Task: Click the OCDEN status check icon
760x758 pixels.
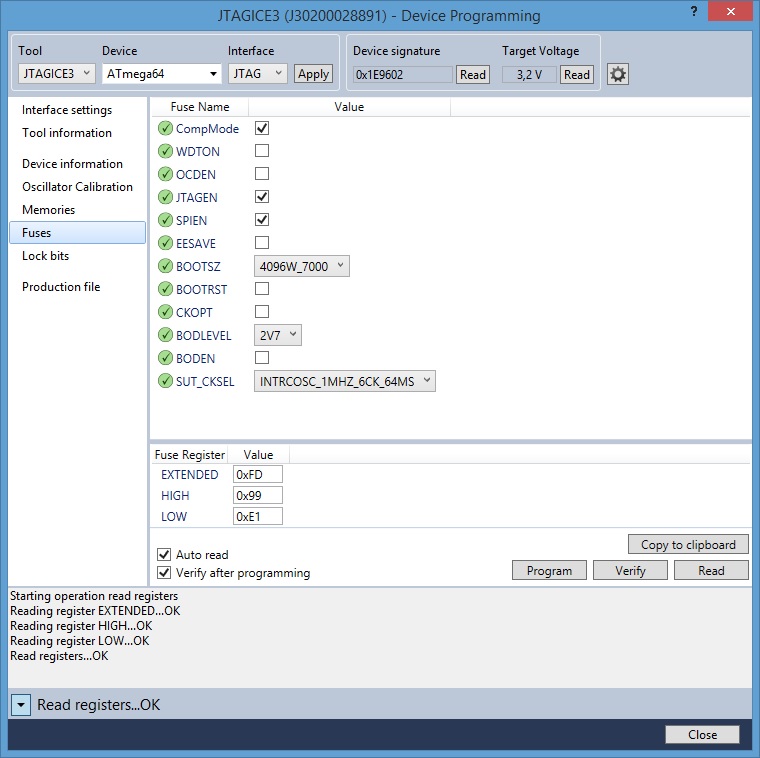Action: 165,174
